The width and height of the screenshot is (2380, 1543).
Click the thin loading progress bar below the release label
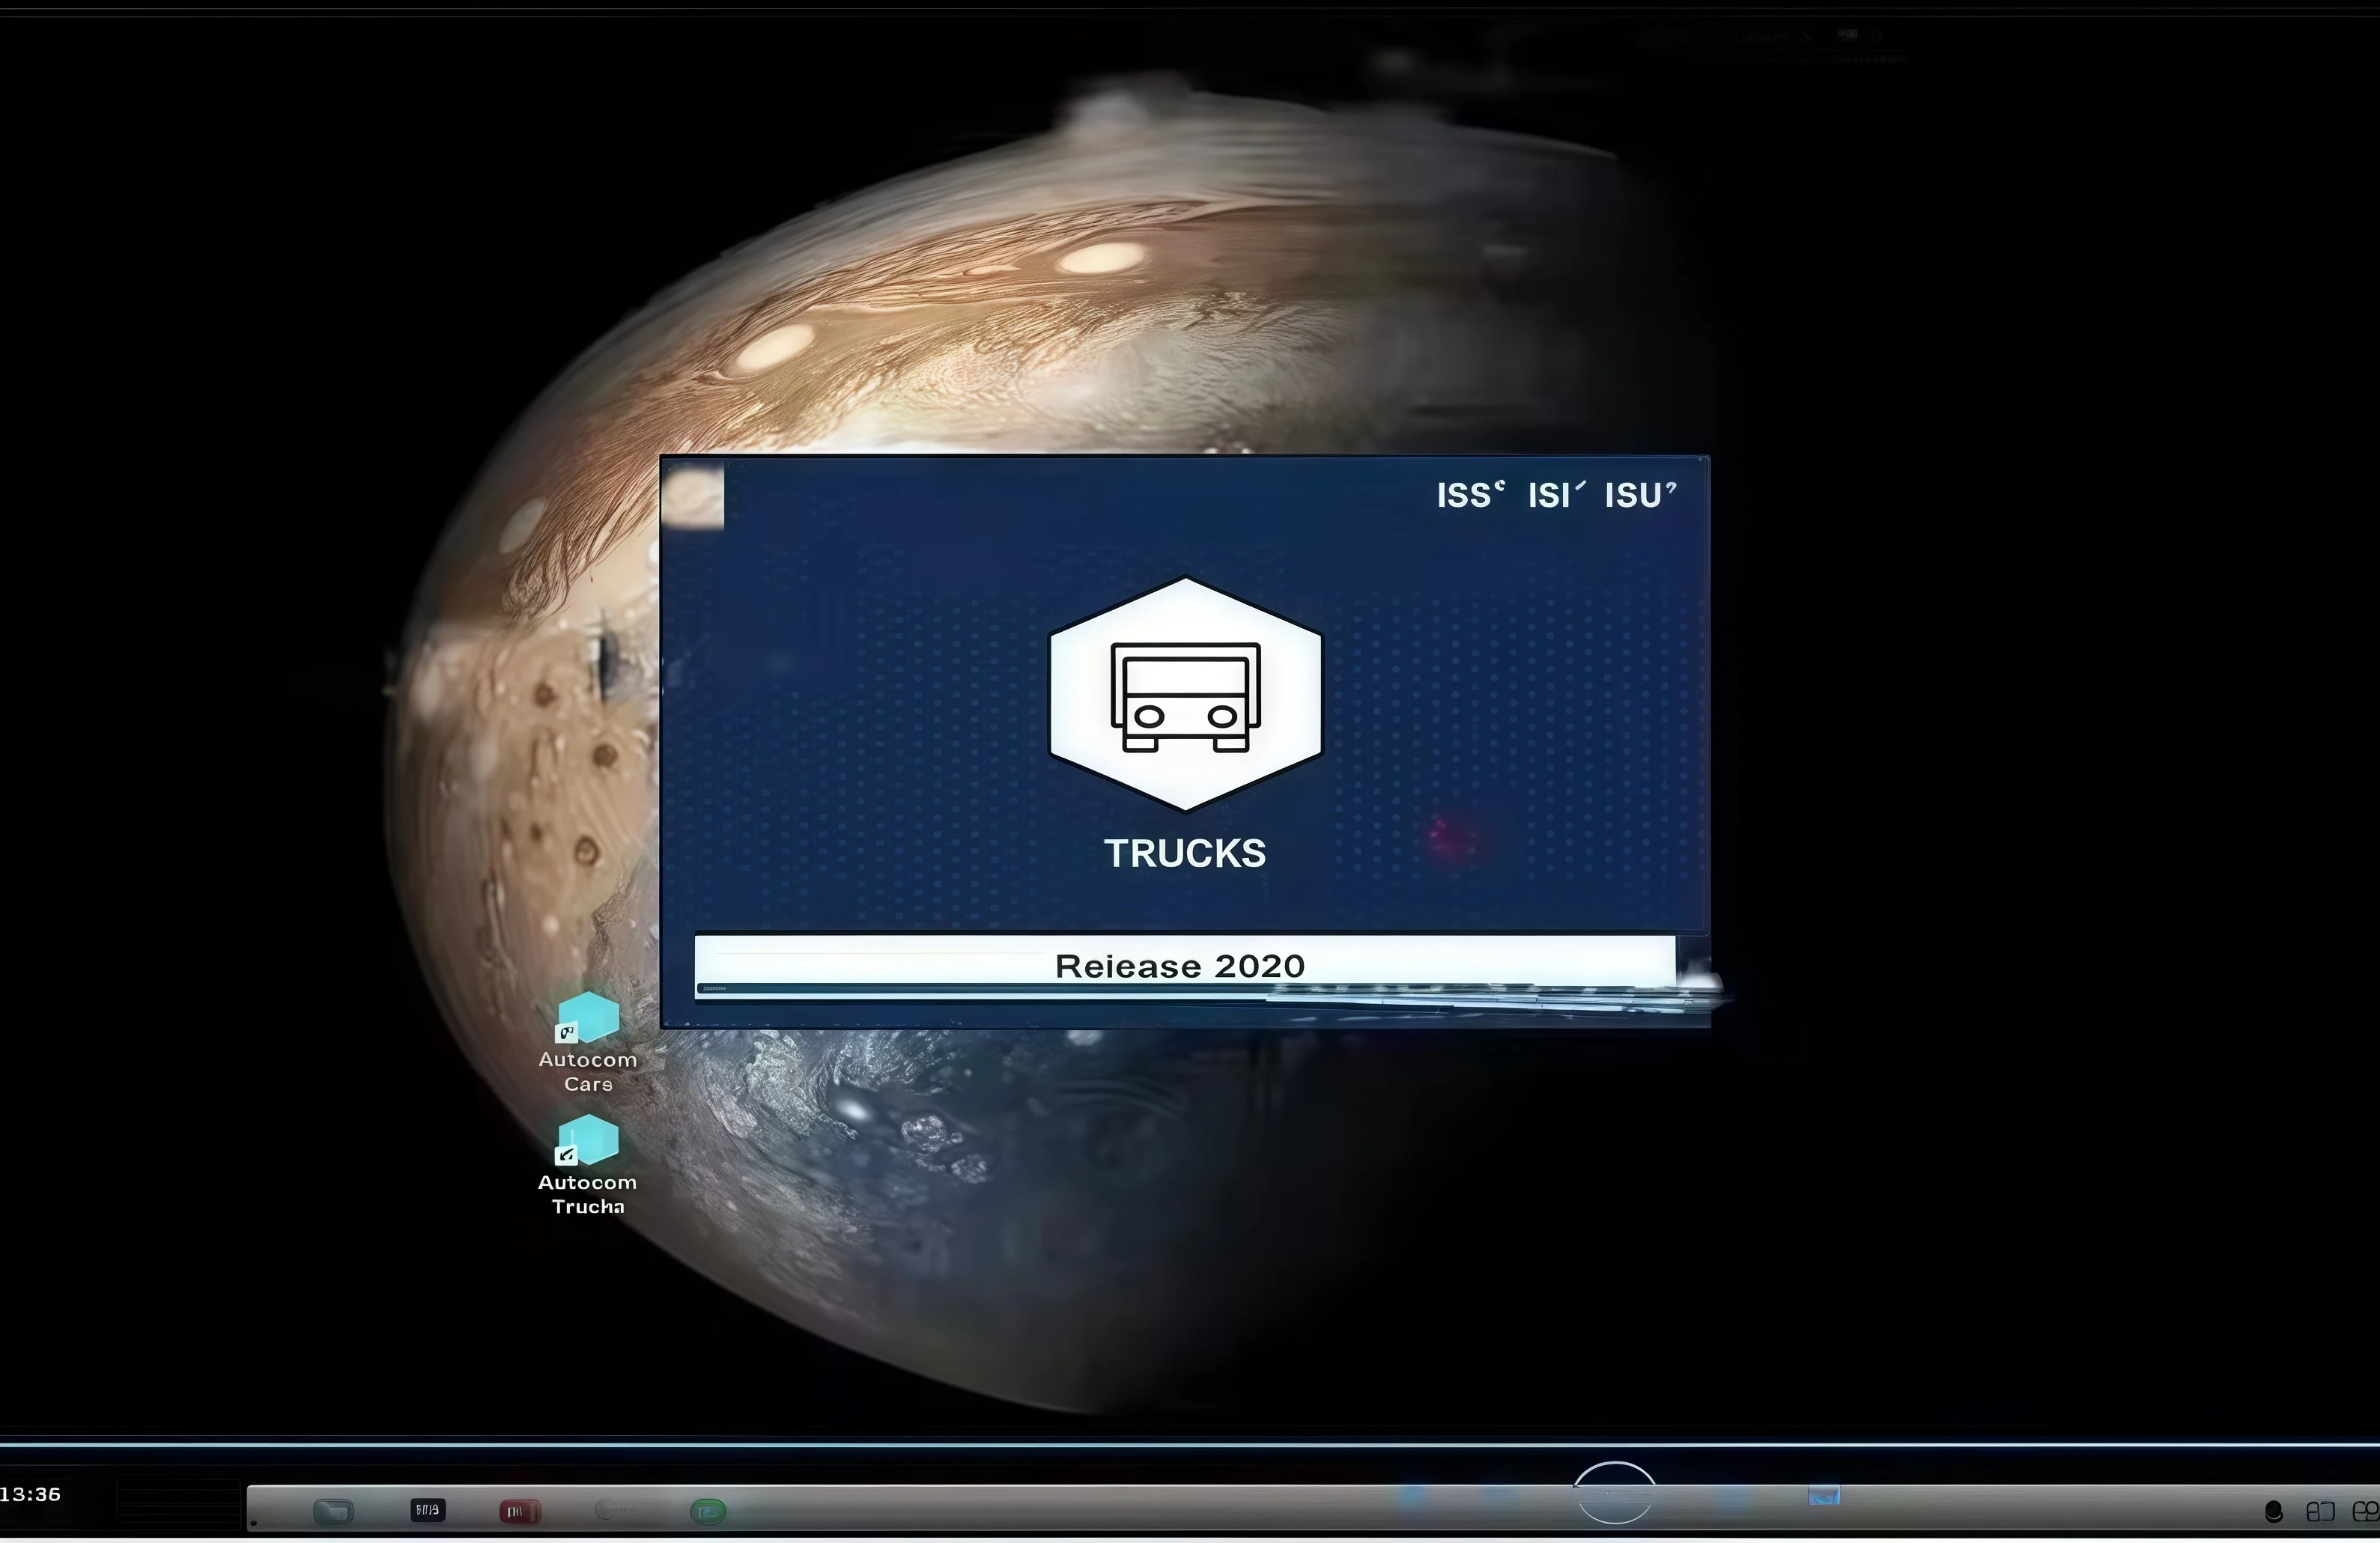pos(1185,989)
